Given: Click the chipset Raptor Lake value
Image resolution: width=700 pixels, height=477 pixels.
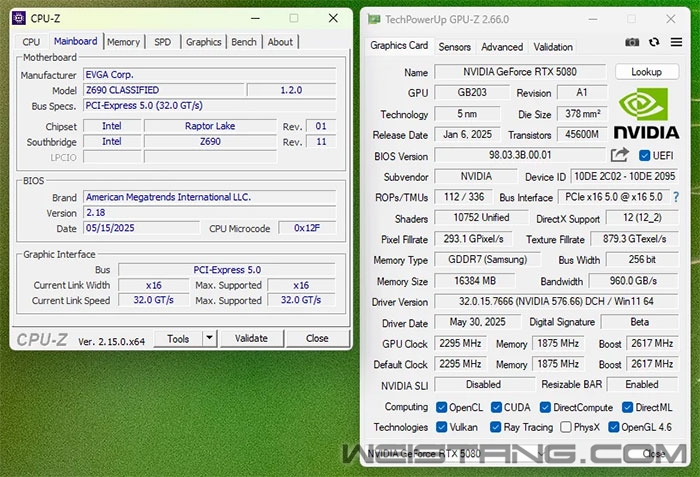Looking at the screenshot, I should tap(210, 126).
